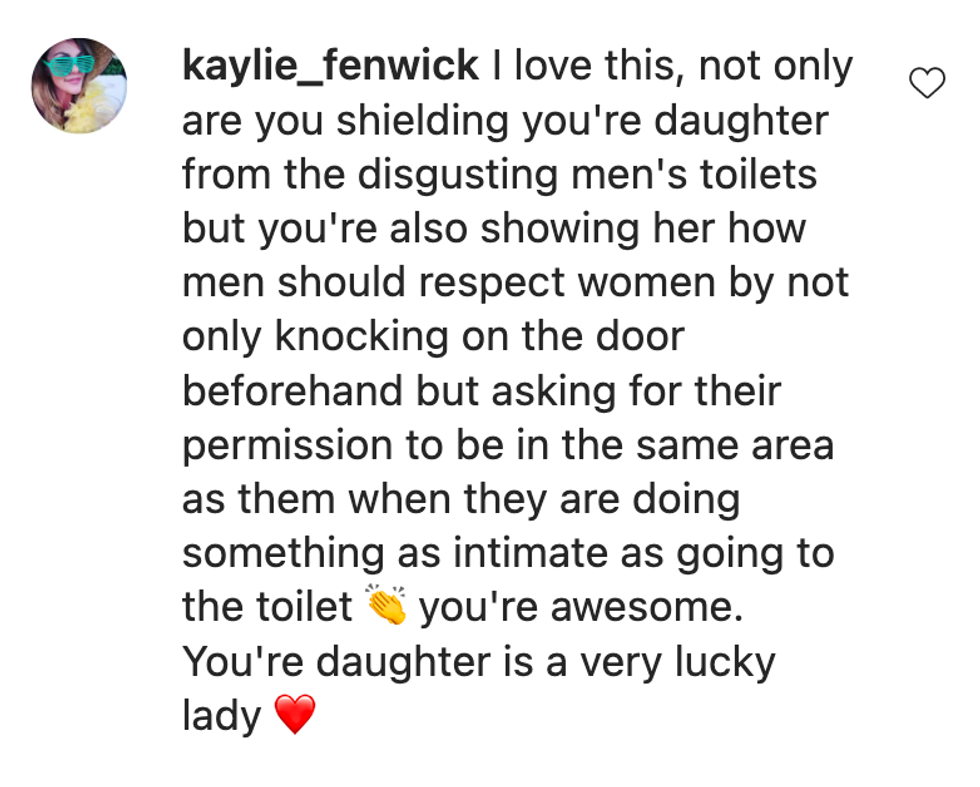Click the clapping hands emoji
Screen dimensions: 980x787
pyautogui.click(x=387, y=607)
